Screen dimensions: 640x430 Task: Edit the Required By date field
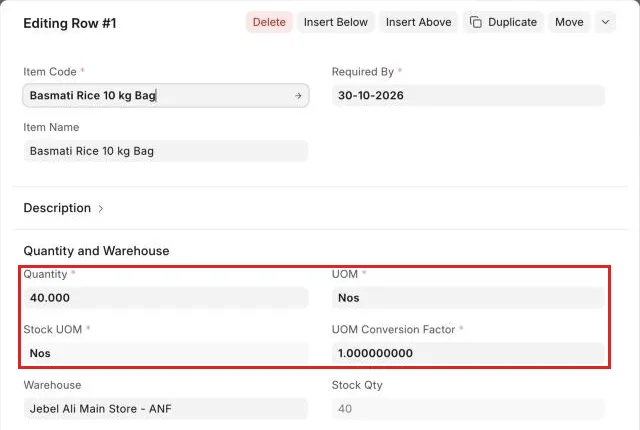tap(468, 95)
